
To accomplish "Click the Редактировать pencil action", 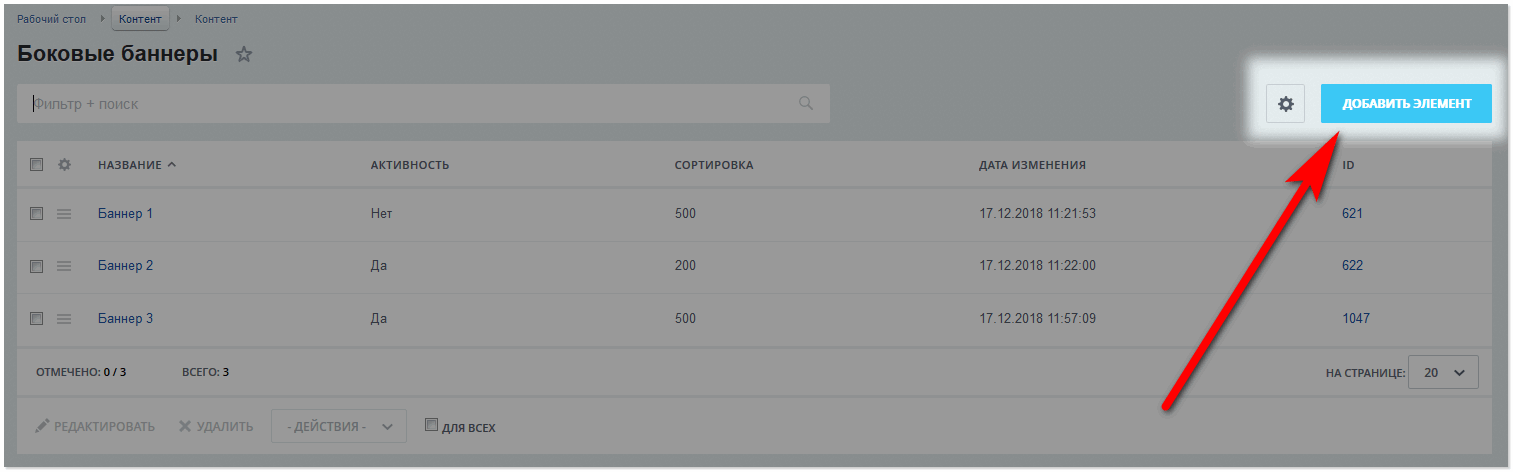I will (x=95, y=427).
